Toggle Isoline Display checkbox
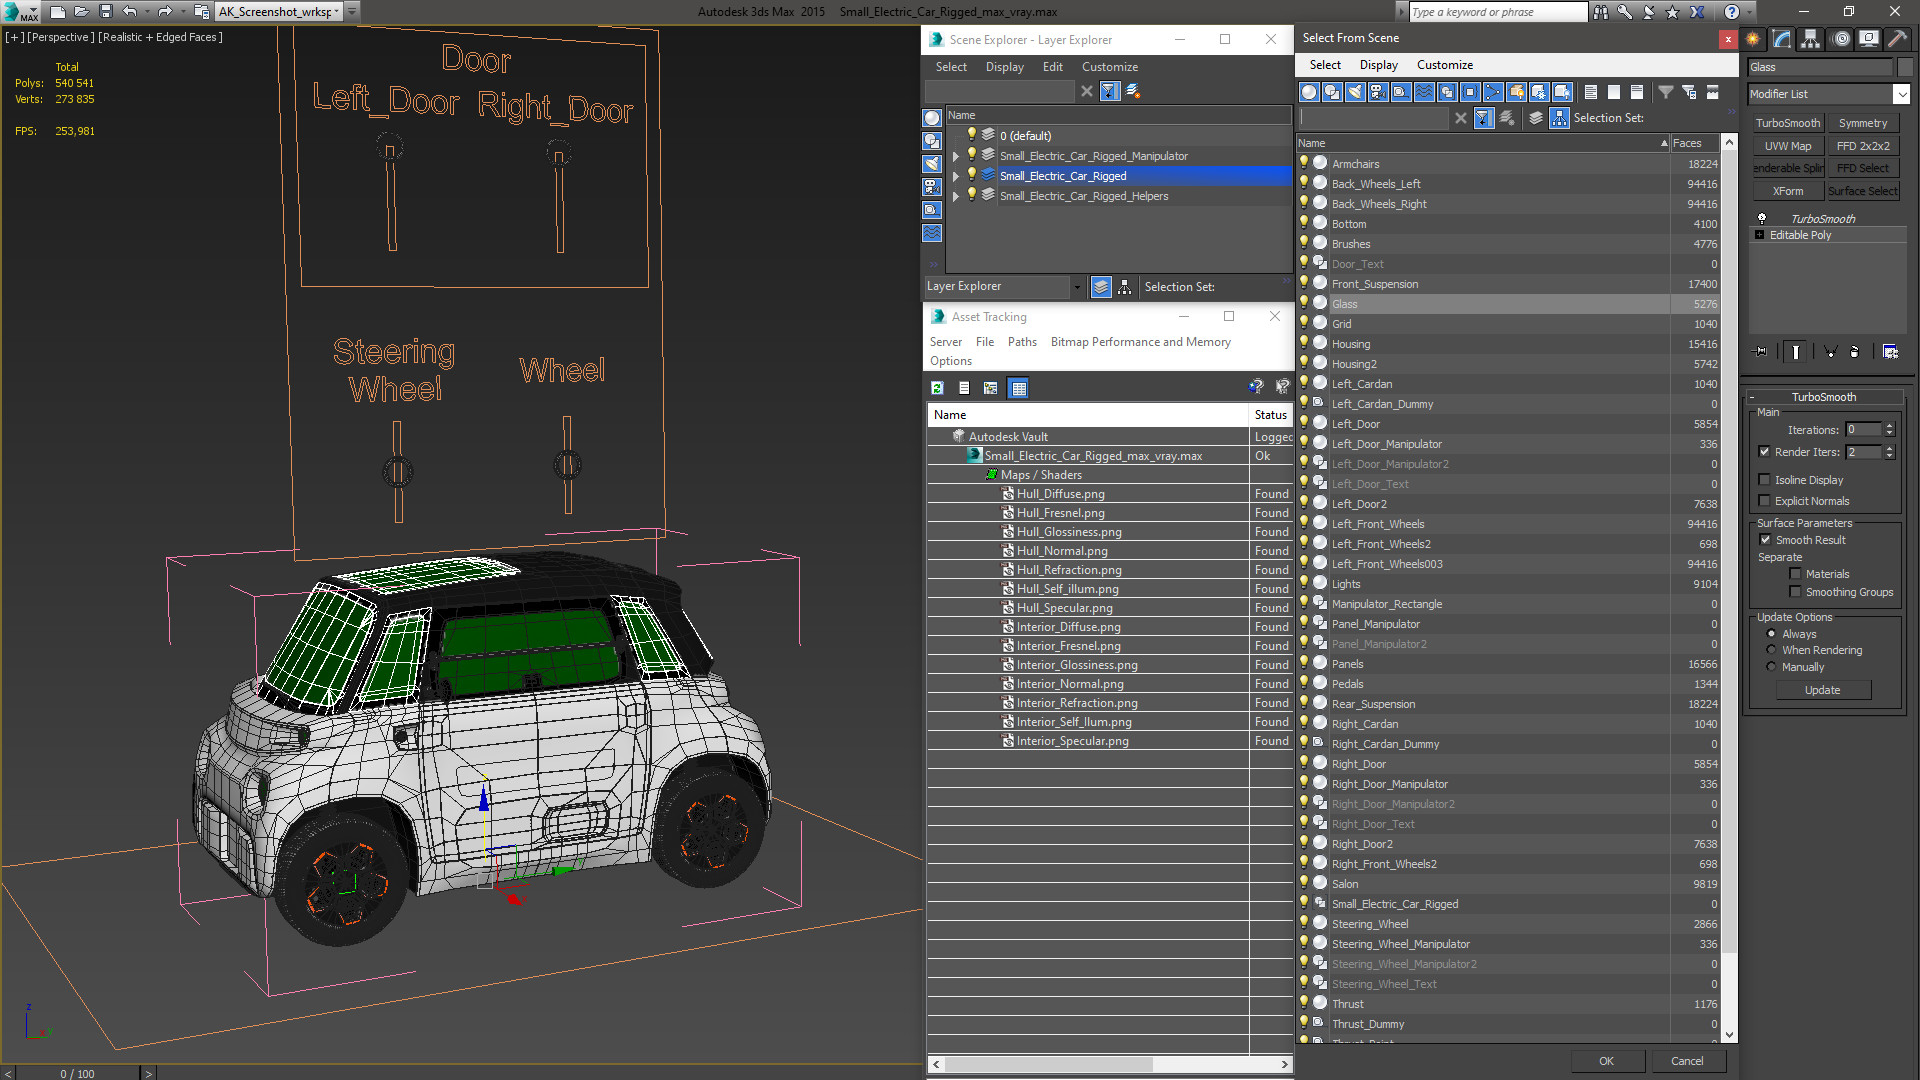This screenshot has height=1080, width=1920. coord(1765,480)
